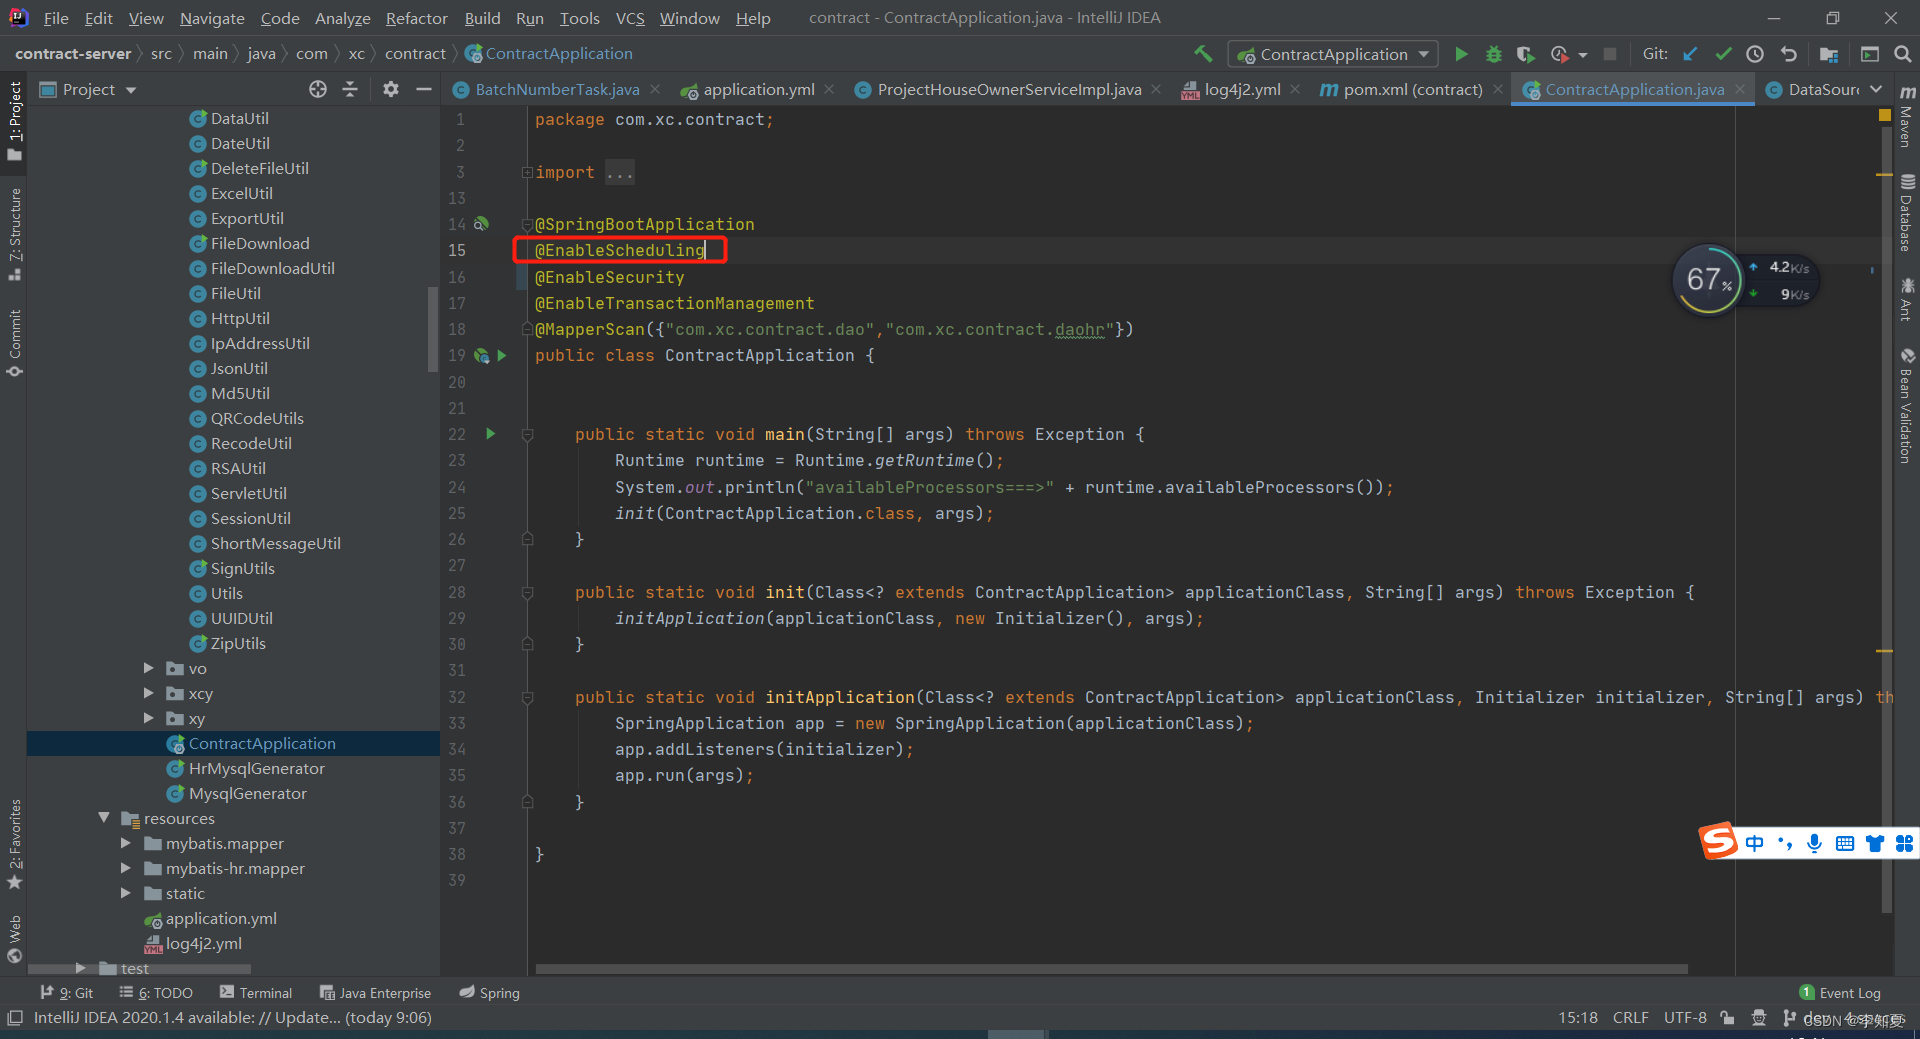Update project with blue Git arrow

1690,54
